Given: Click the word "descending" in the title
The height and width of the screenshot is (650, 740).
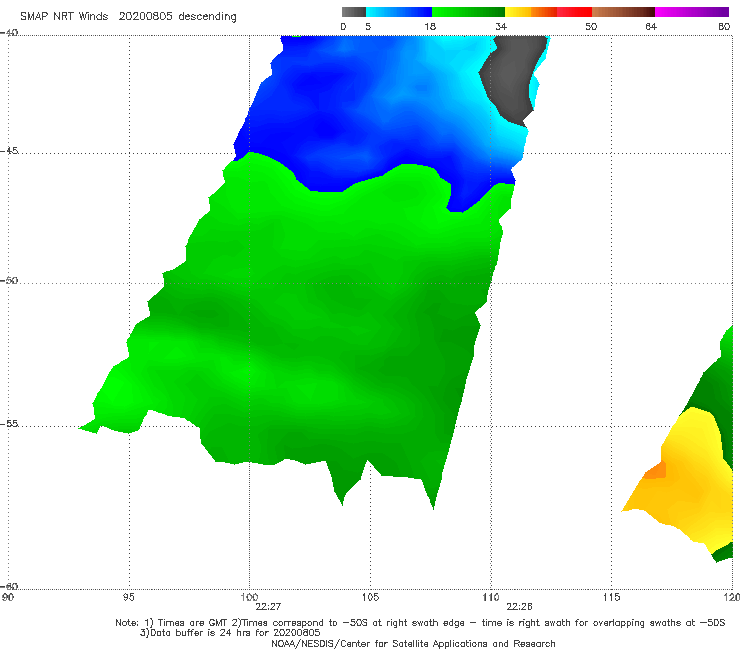Looking at the screenshot, I should [207, 17].
